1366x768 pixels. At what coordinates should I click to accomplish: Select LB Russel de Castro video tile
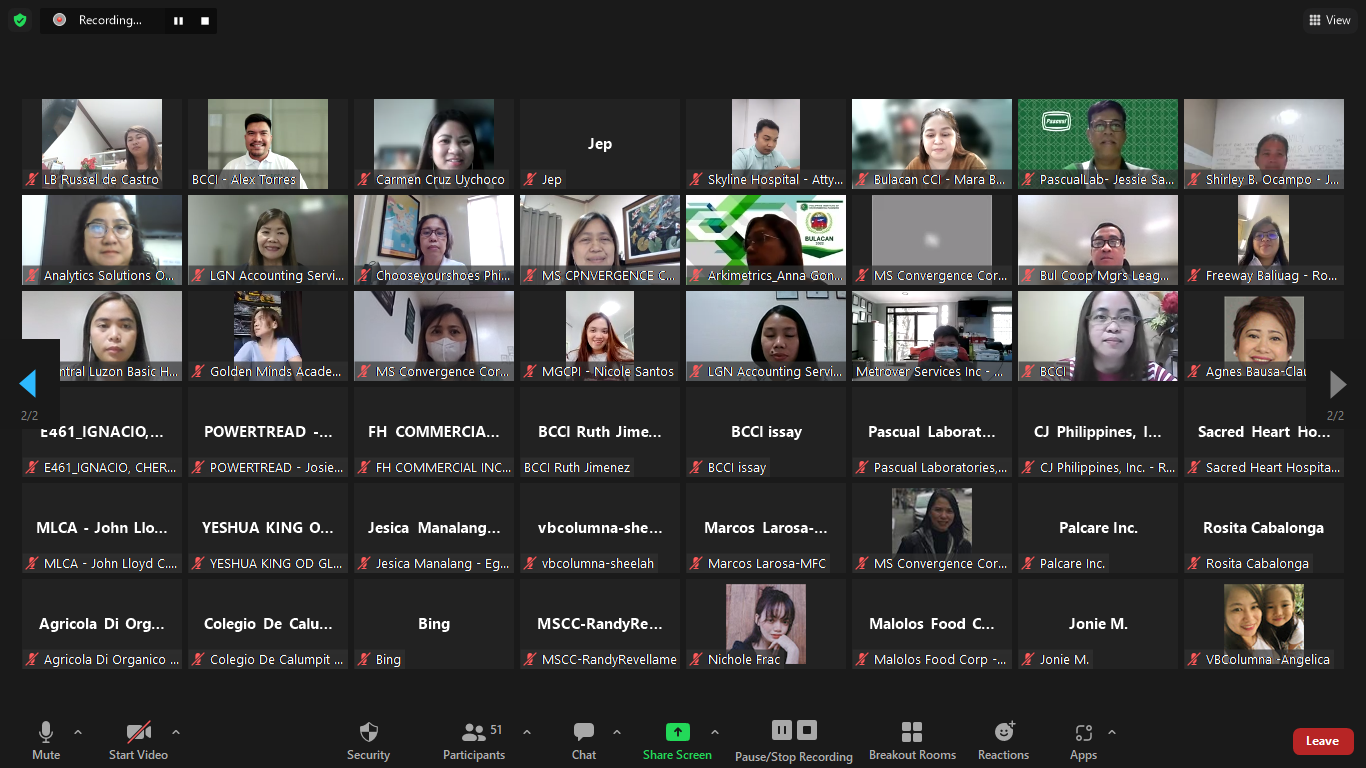pos(102,144)
